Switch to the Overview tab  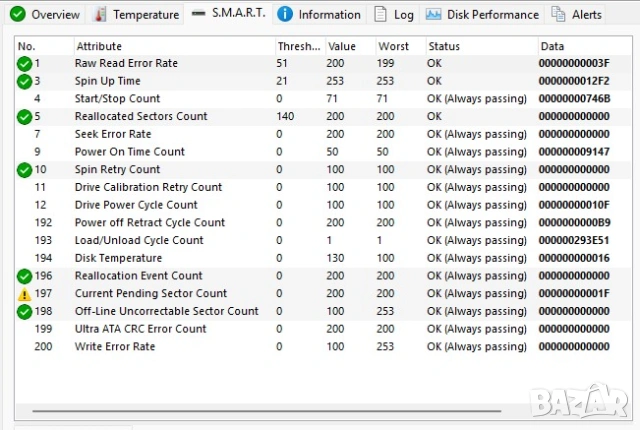(x=45, y=14)
